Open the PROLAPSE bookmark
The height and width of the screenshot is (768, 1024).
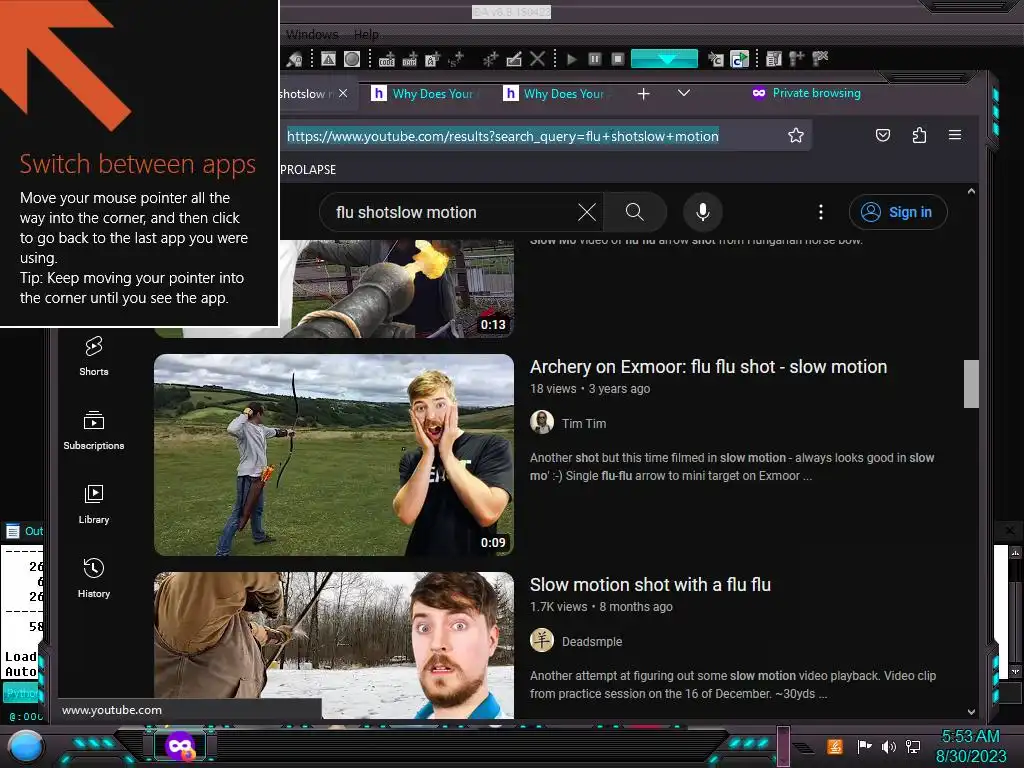coord(308,170)
